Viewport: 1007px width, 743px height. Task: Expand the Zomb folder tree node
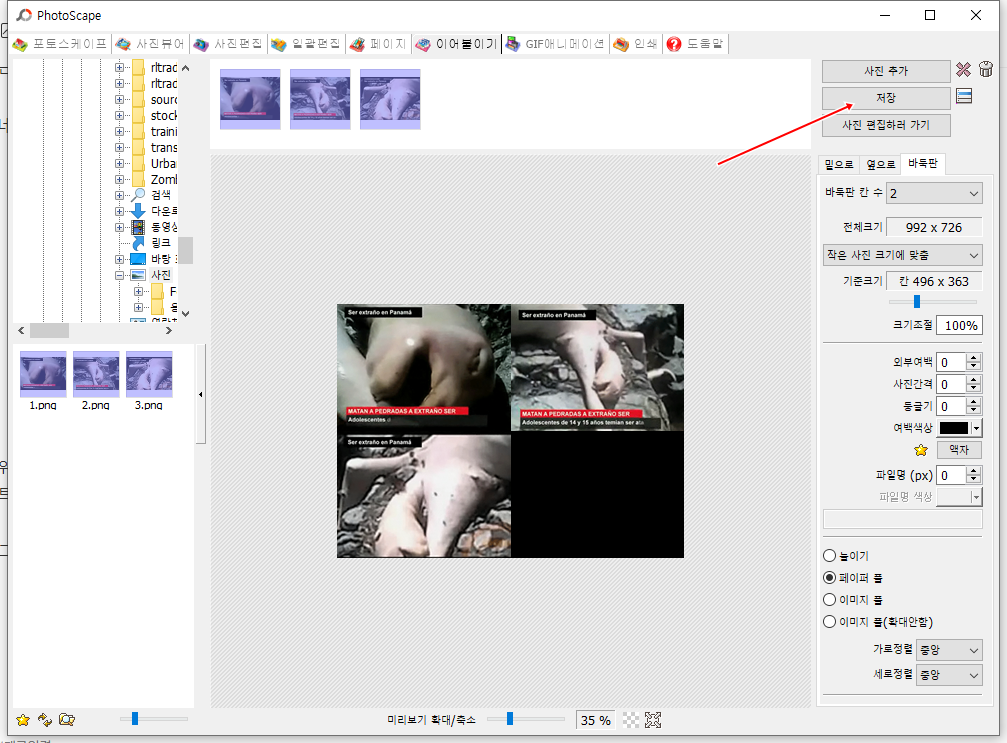point(119,179)
